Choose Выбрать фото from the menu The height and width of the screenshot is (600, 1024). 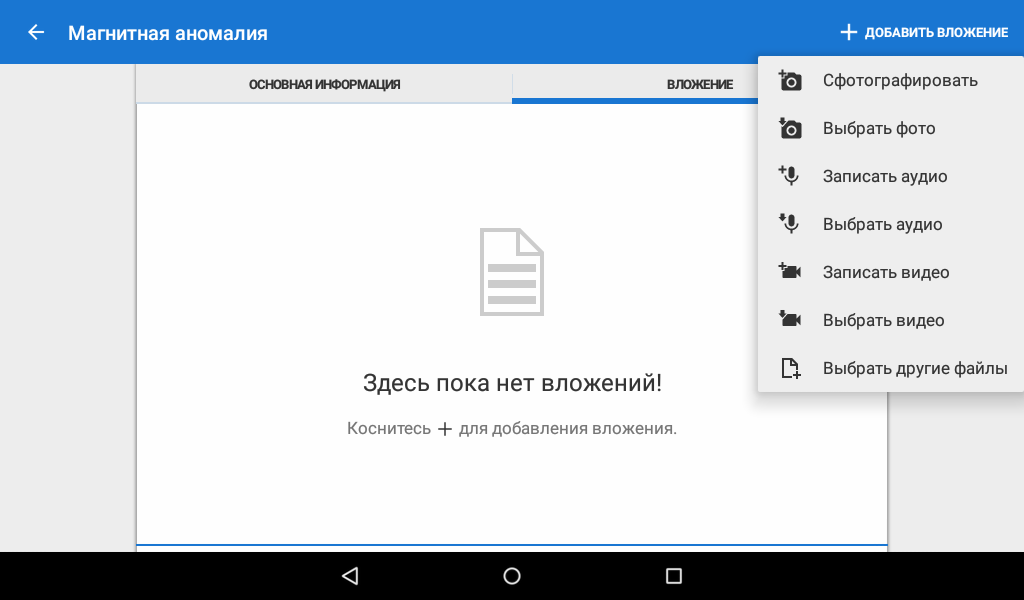click(x=879, y=129)
